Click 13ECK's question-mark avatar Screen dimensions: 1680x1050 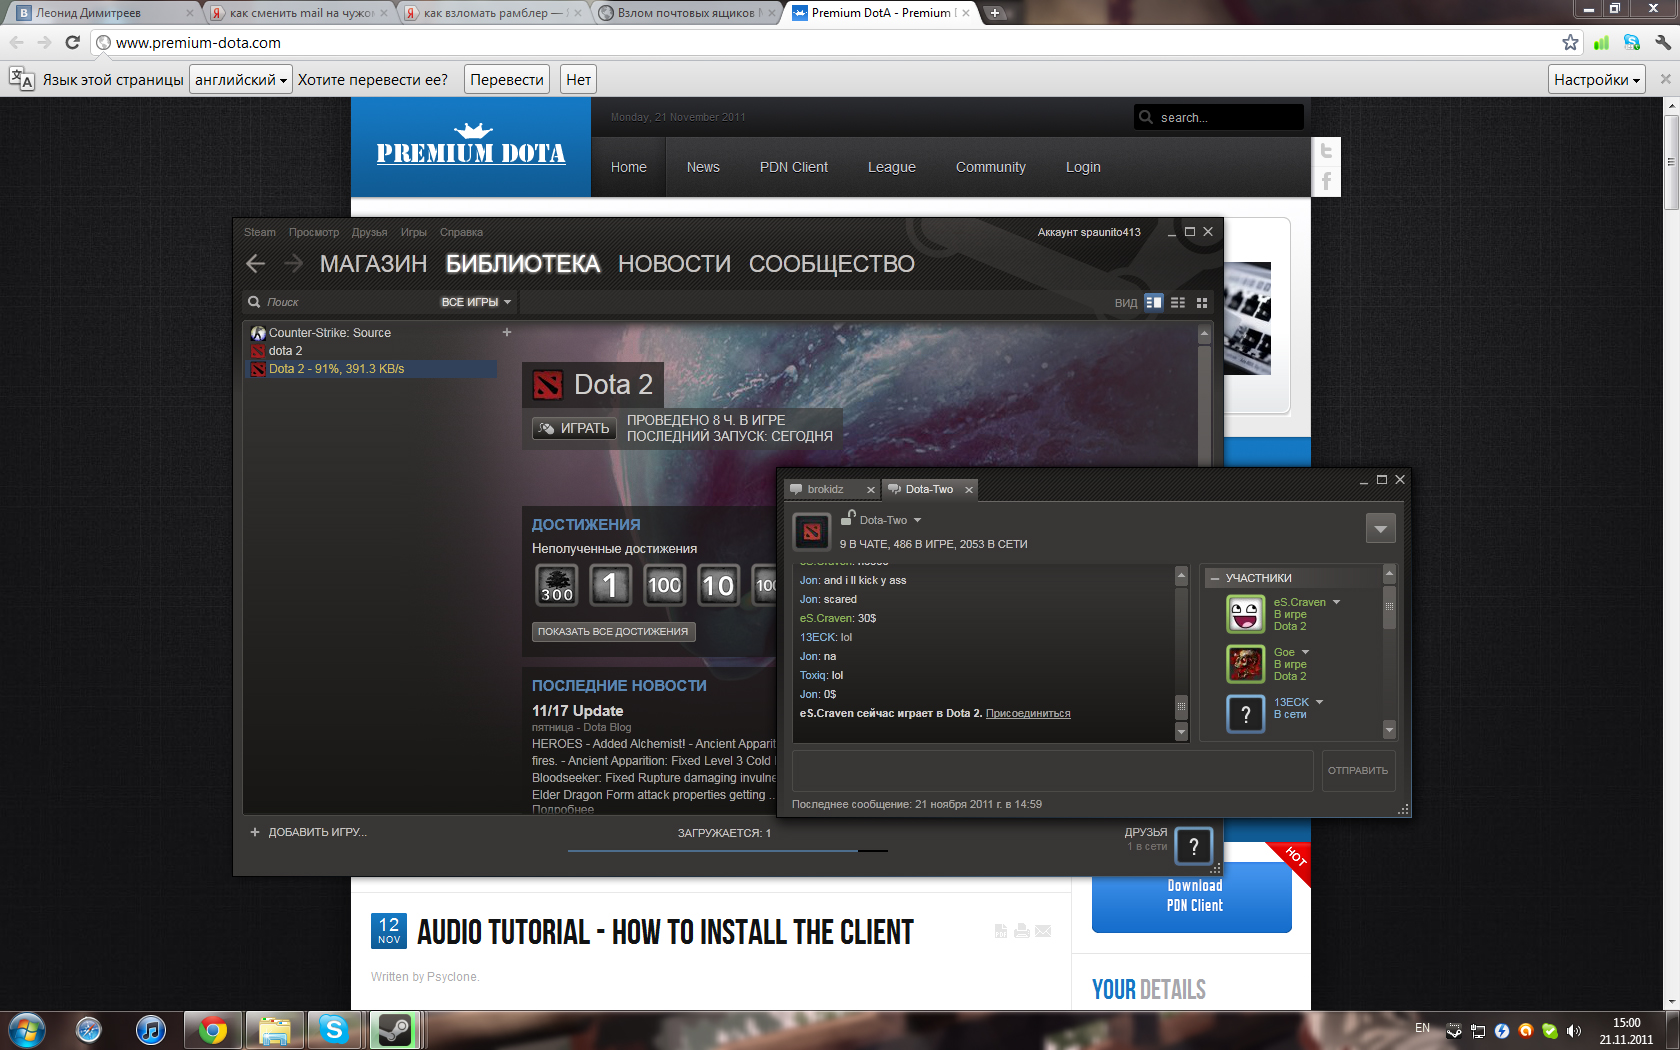(1246, 714)
